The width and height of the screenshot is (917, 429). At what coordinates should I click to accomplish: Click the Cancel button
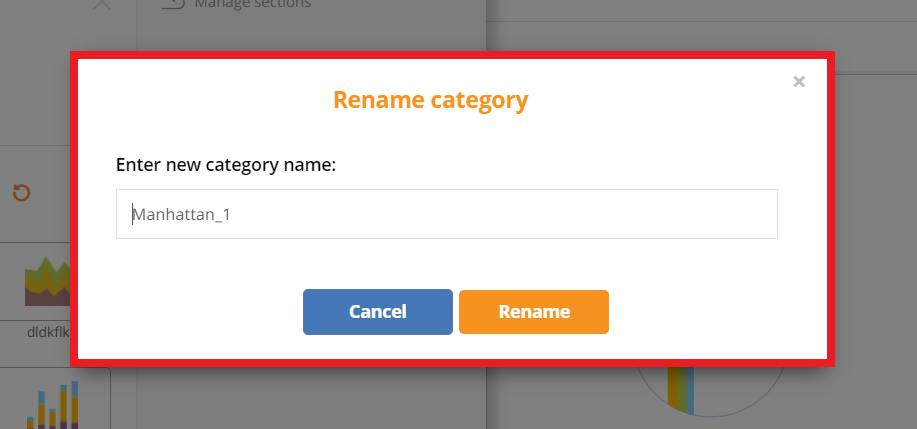point(377,312)
